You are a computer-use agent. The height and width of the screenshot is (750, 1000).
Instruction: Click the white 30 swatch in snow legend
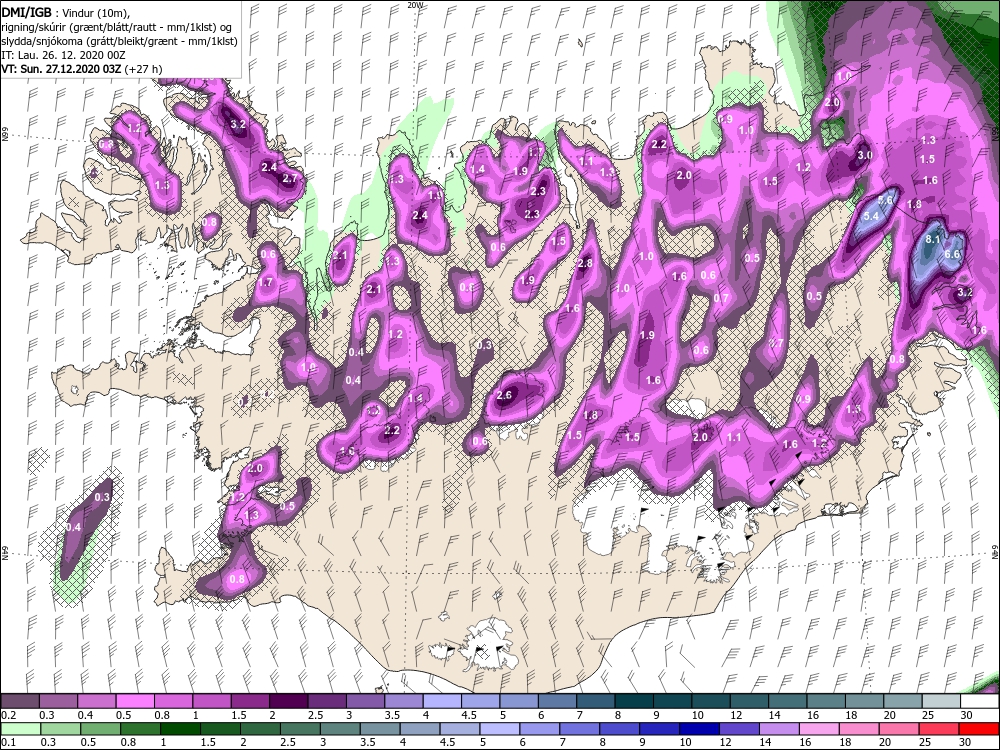[x=980, y=701]
